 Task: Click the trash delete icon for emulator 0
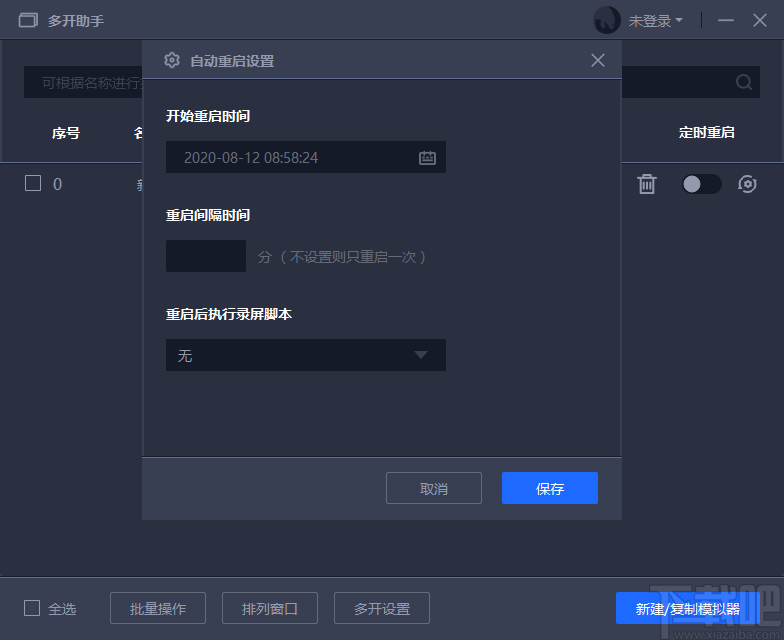pyautogui.click(x=646, y=184)
